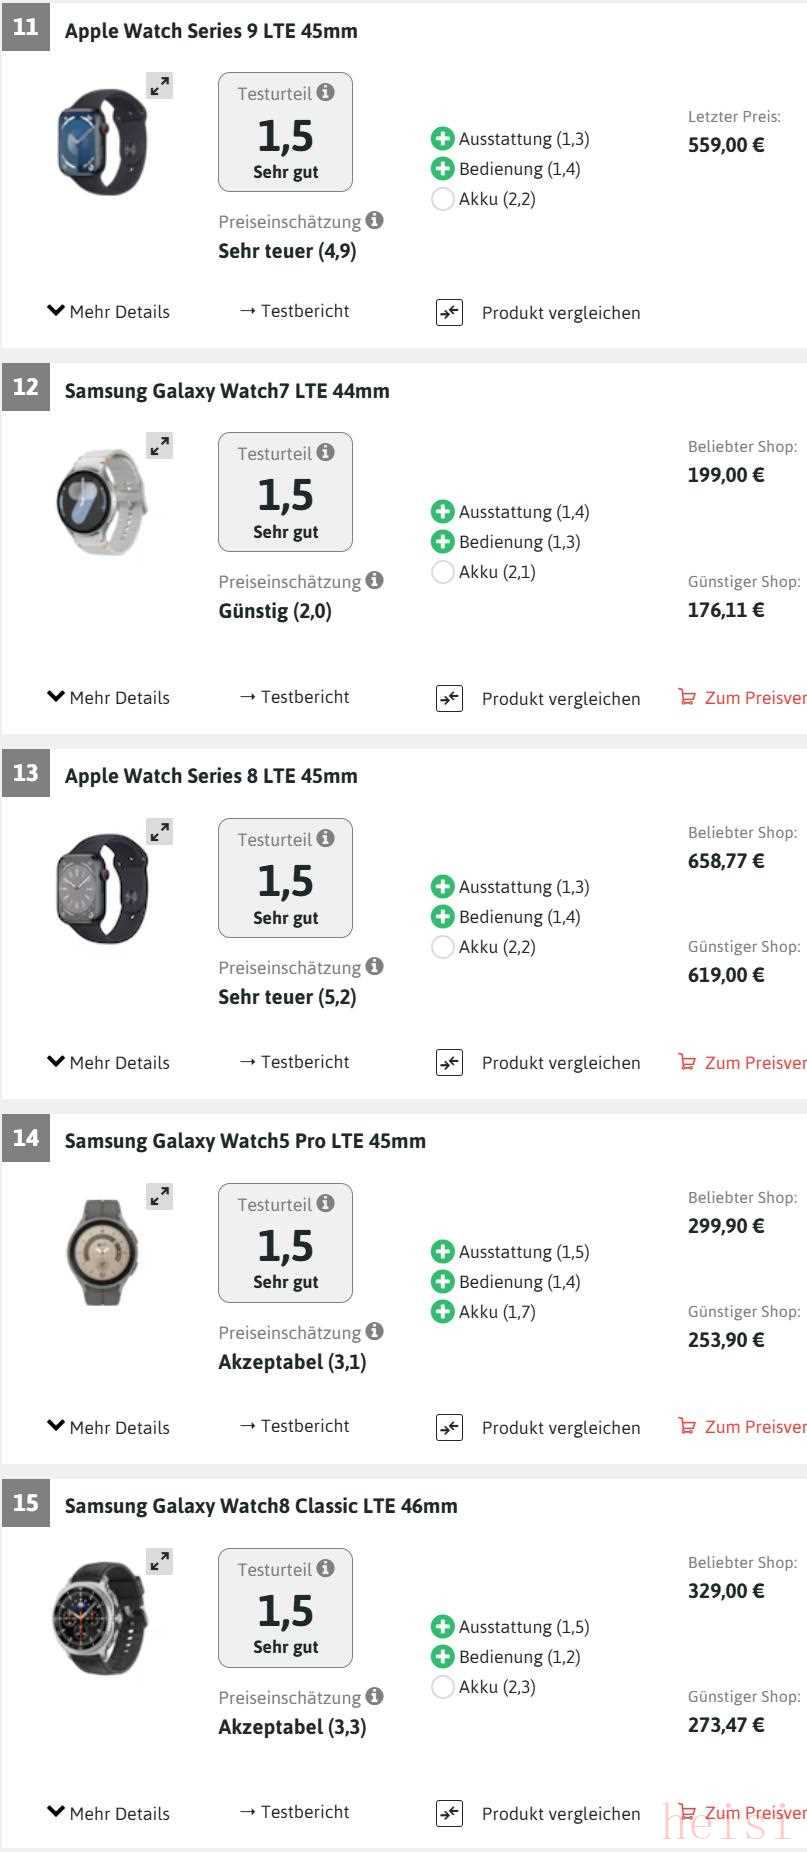Click compare icon for Apple Watch Series 9
807x1852 pixels.
[450, 313]
